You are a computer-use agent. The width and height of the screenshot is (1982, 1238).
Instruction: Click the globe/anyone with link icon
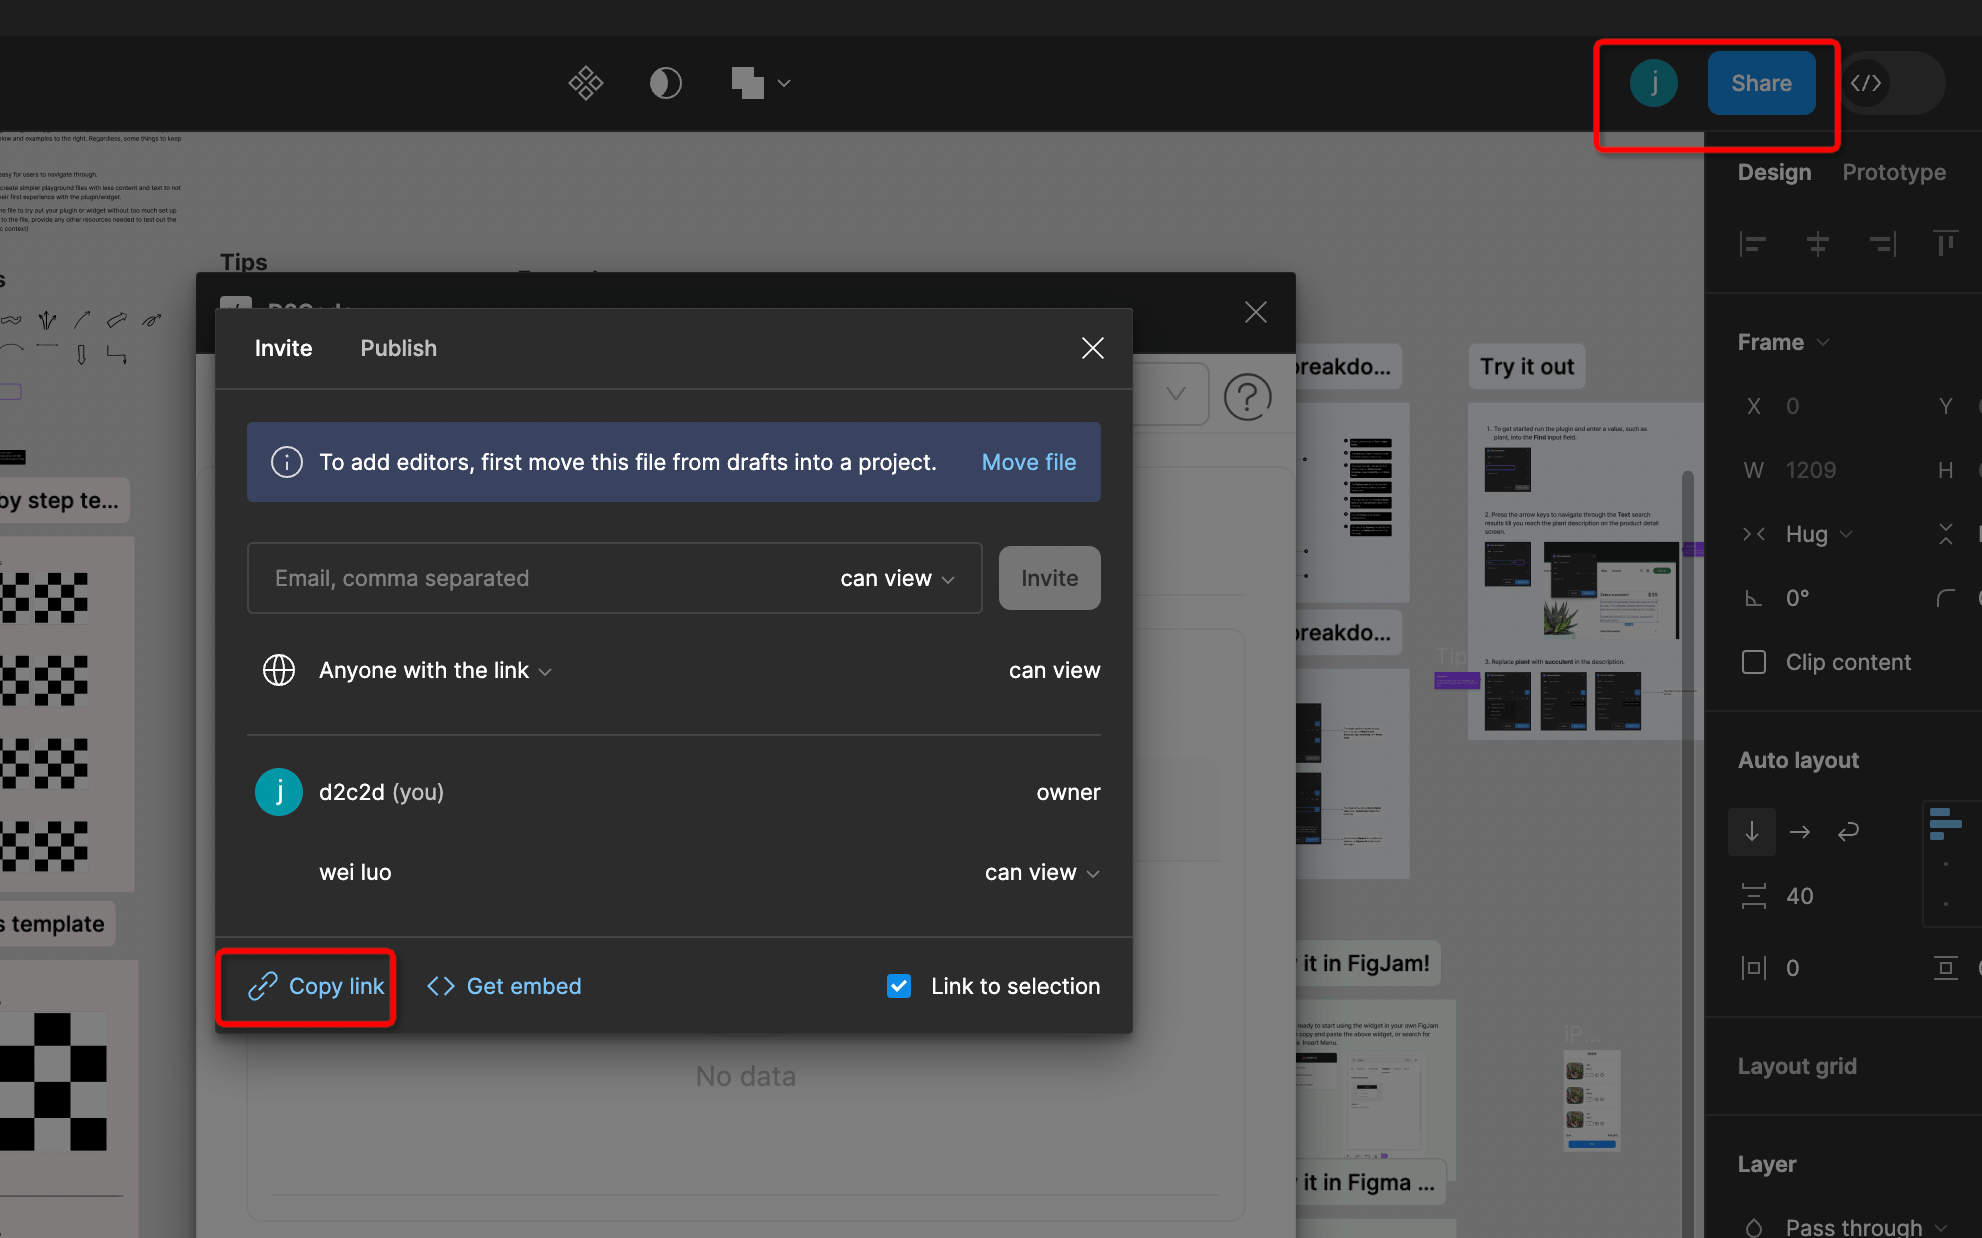coord(278,670)
